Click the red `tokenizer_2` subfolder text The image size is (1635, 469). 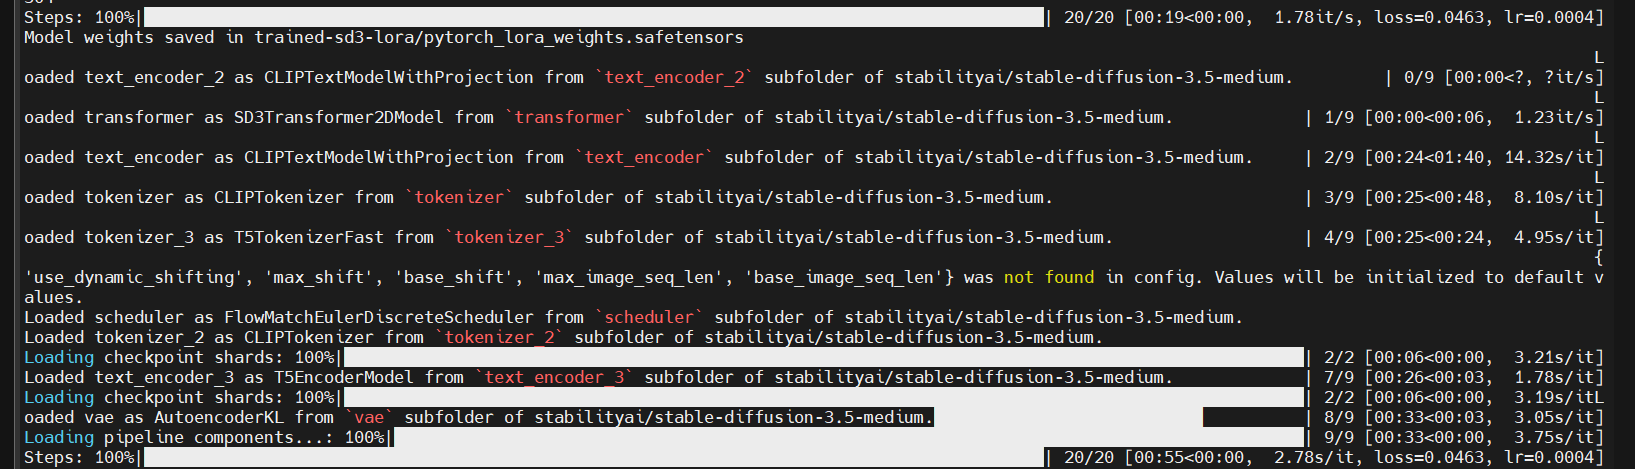(x=499, y=338)
